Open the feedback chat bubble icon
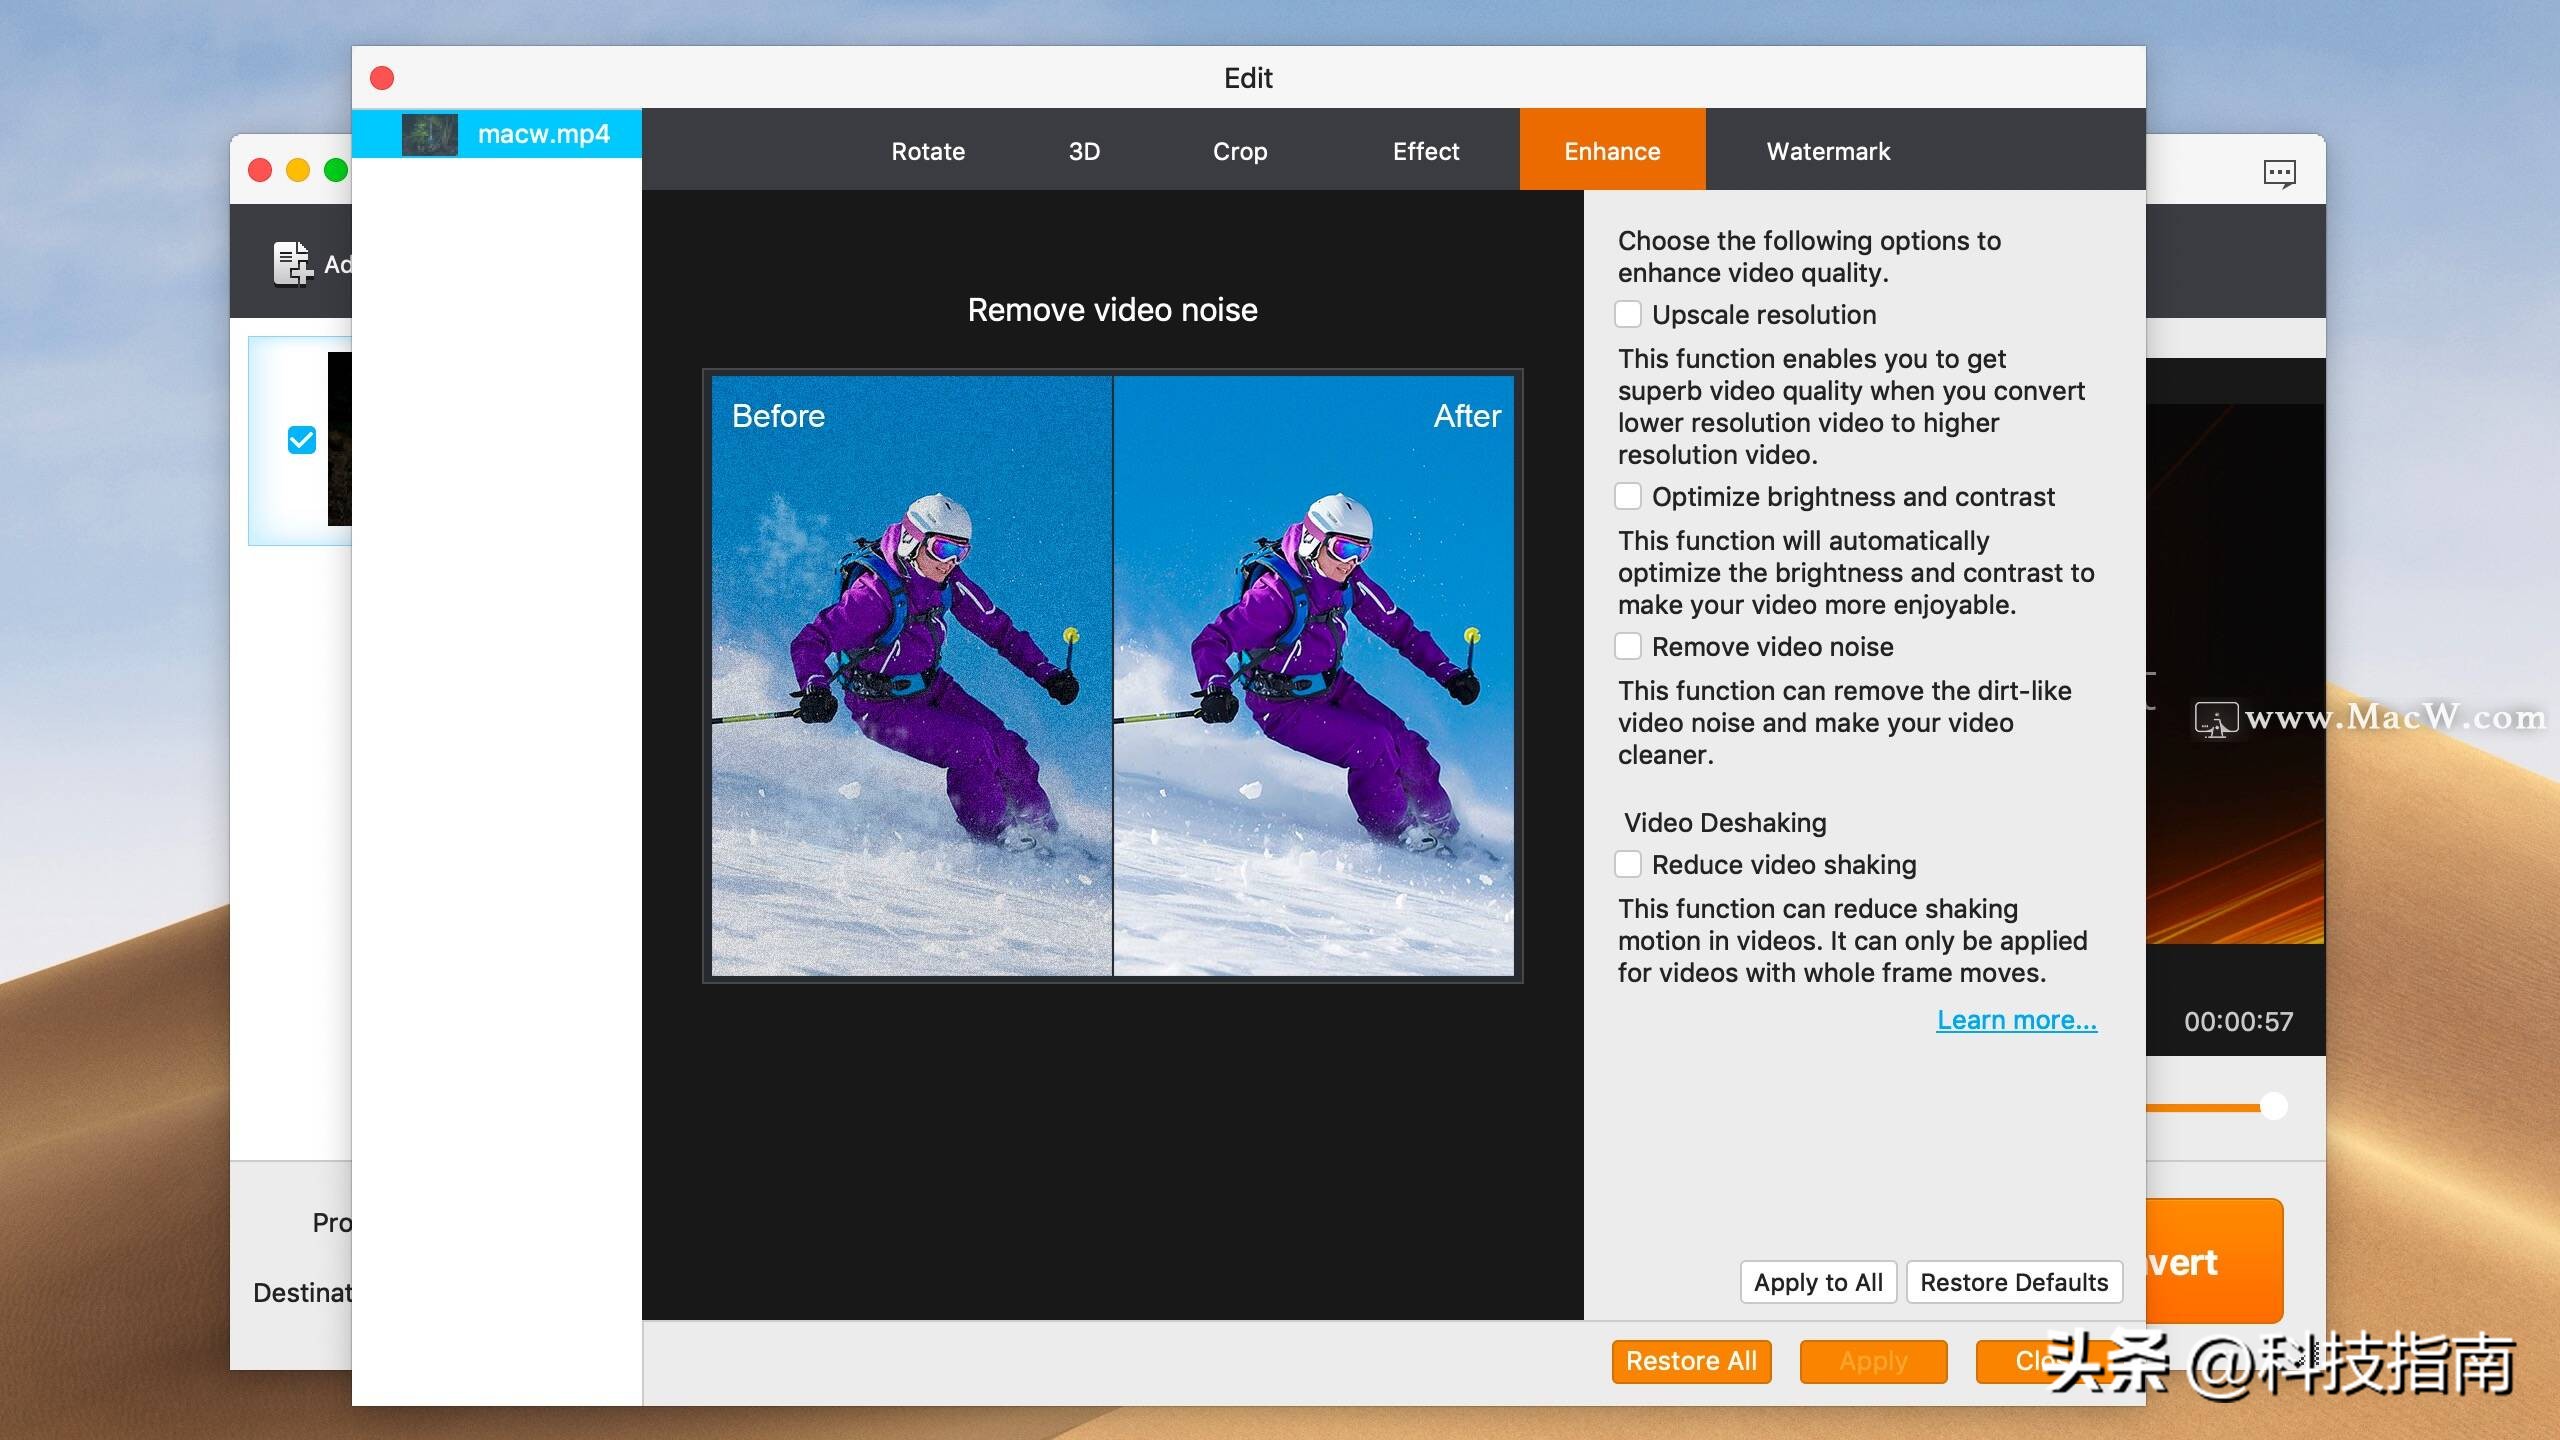Viewport: 2560px width, 1440px height. 2279,173
